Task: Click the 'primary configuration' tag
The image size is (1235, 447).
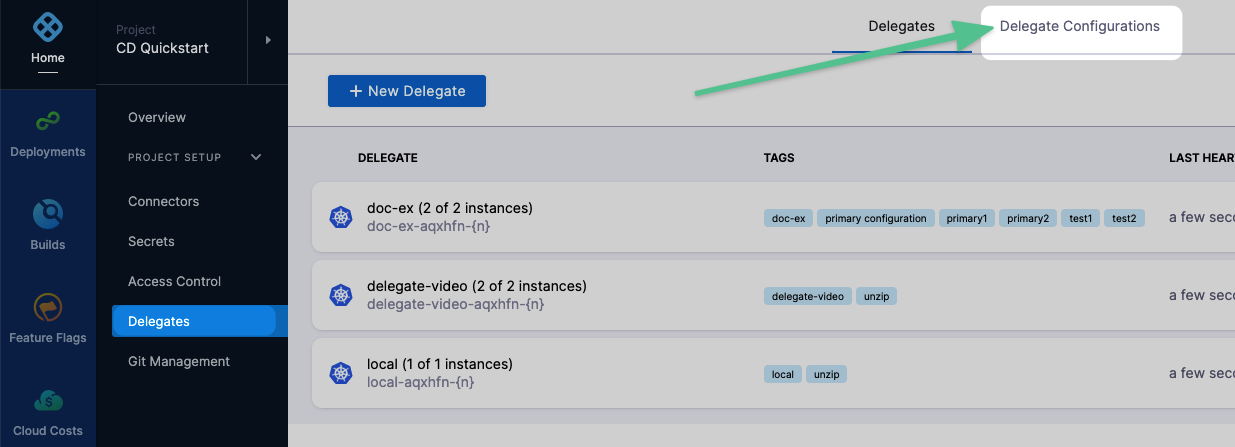Action: click(x=876, y=218)
